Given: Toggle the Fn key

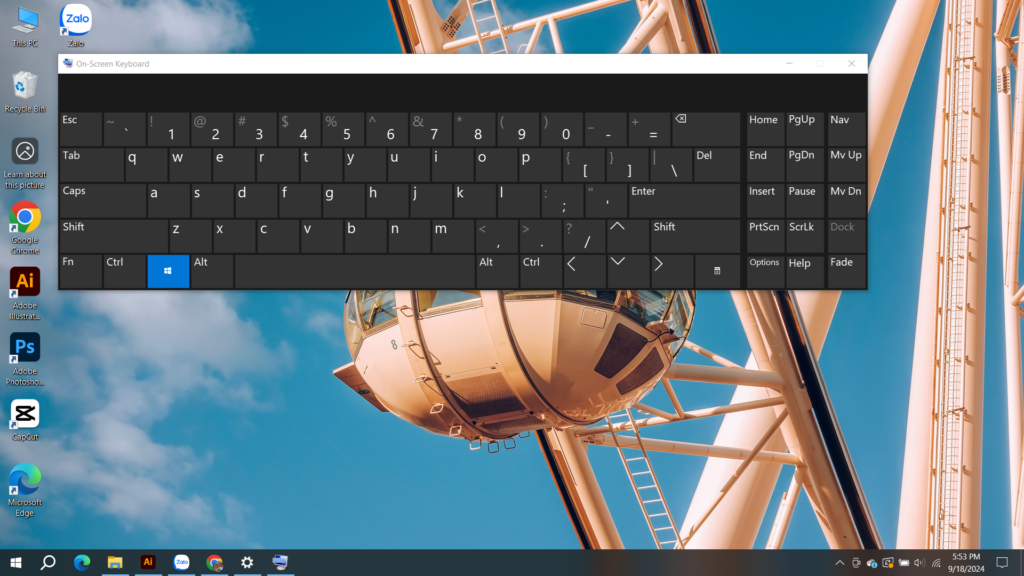Looking at the screenshot, I should coord(80,271).
